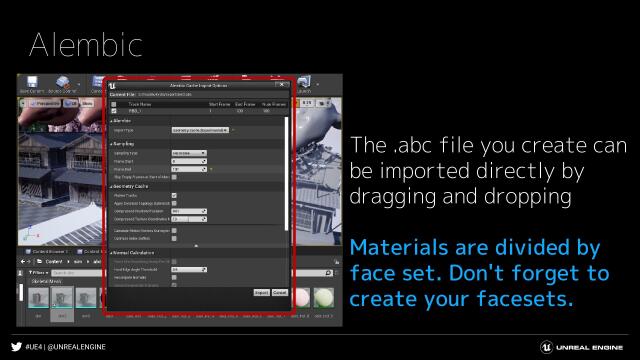
Task: Click the import dialog vertical scrollbar
Action: pos(287,173)
